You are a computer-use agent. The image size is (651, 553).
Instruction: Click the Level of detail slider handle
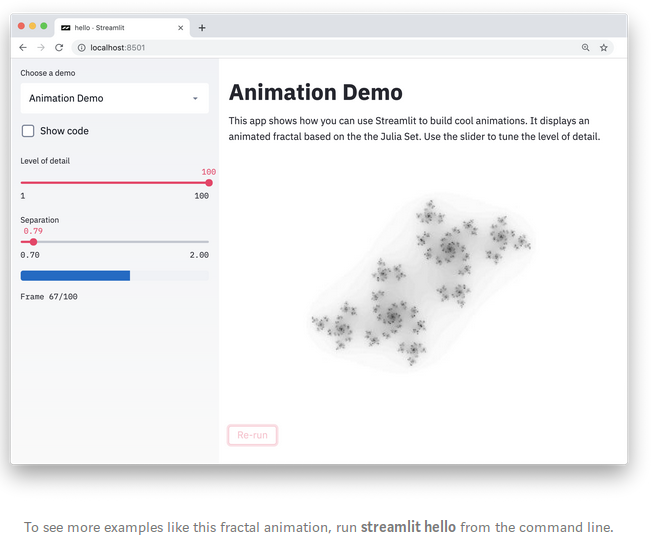coord(209,183)
